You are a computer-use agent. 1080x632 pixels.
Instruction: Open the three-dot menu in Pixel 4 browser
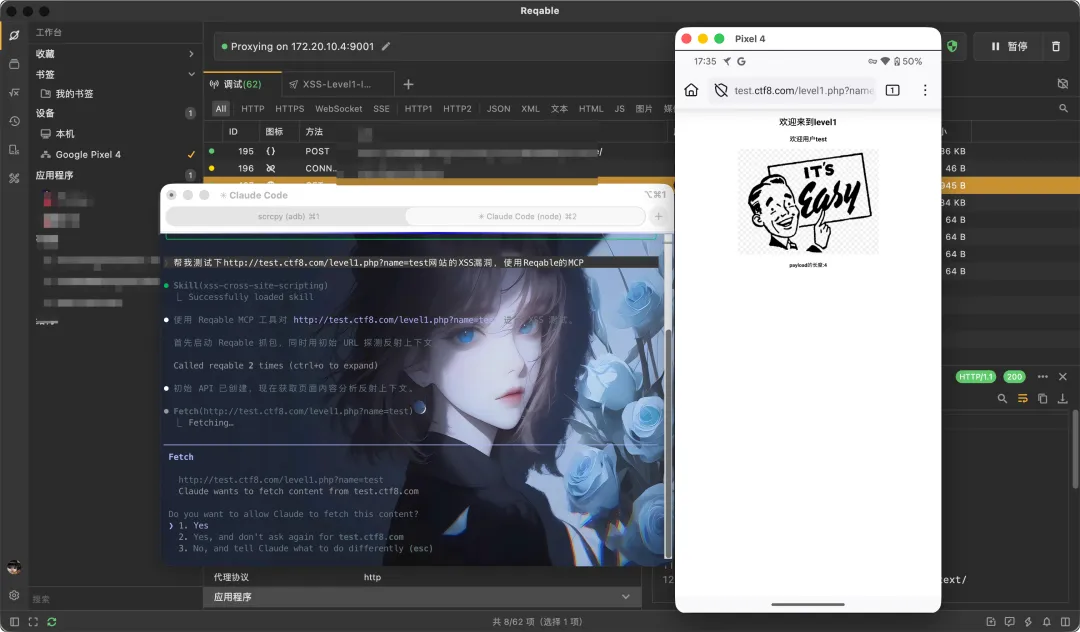point(925,90)
